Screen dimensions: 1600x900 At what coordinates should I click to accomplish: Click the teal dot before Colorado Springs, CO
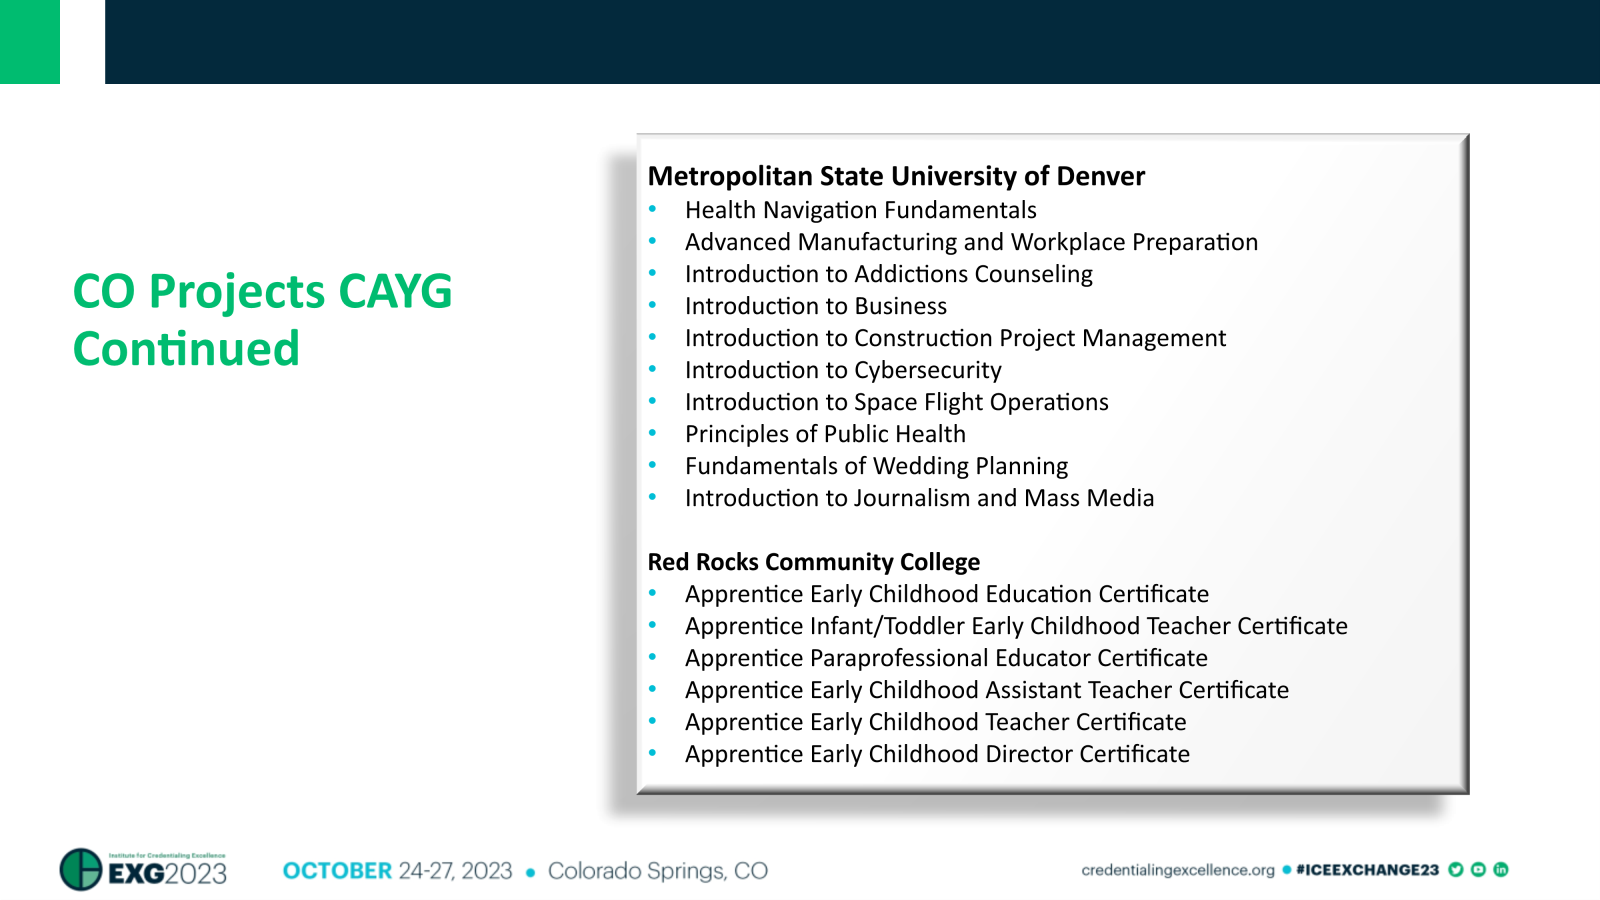click(533, 871)
